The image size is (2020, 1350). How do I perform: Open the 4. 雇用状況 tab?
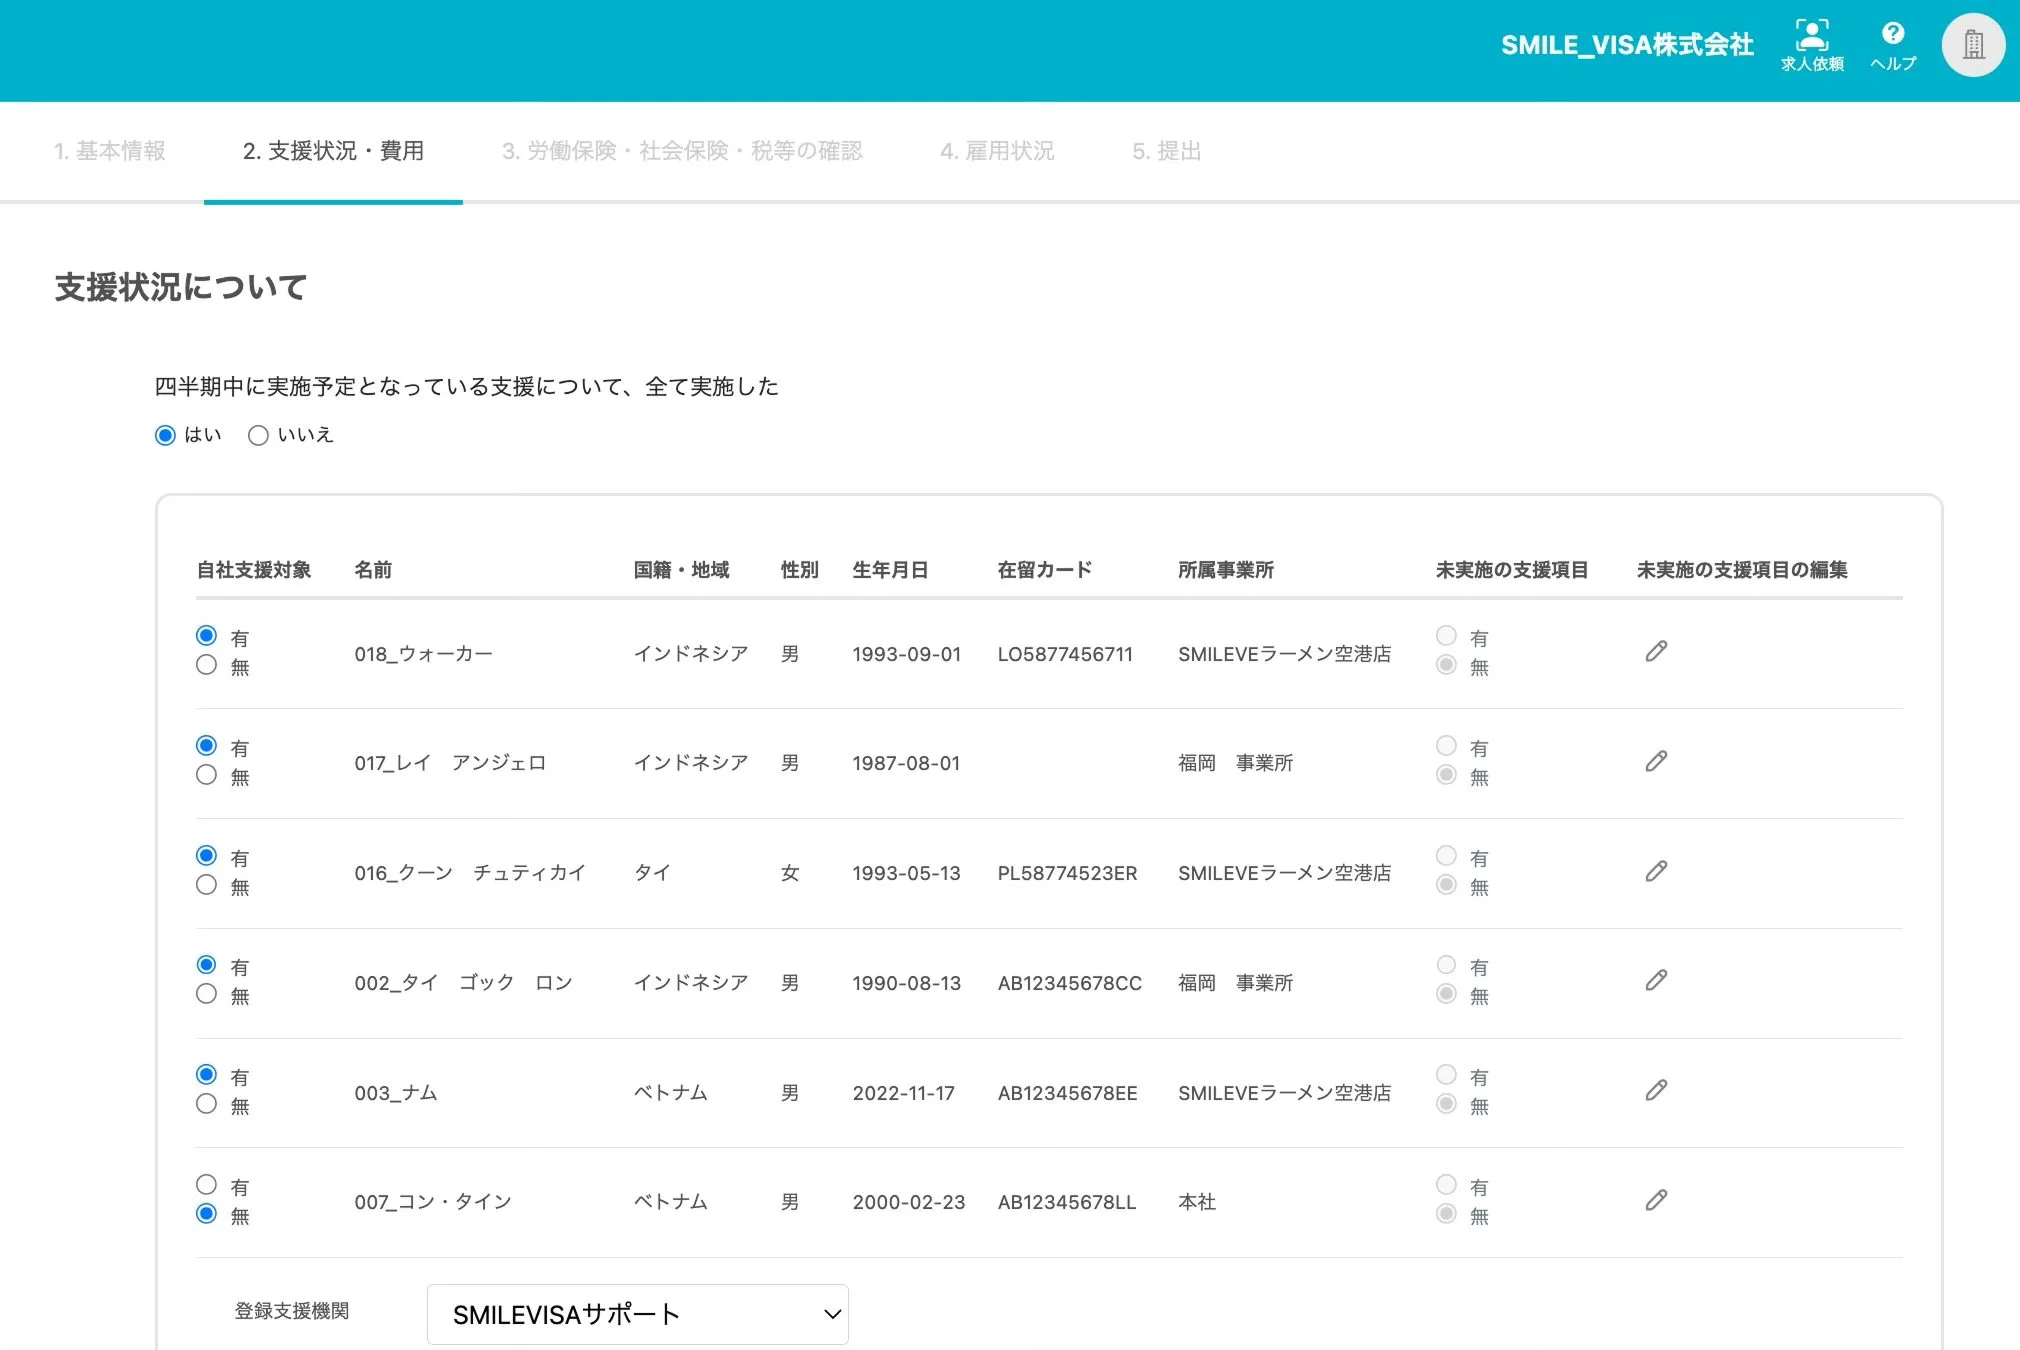997,151
